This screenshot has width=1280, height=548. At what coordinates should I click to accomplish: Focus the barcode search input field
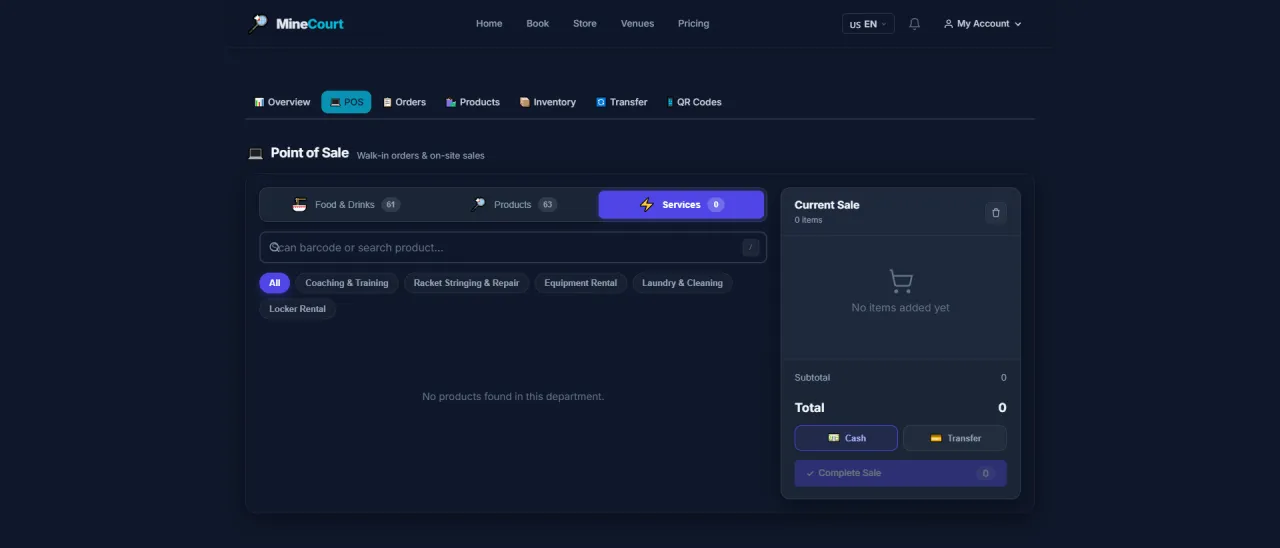point(513,248)
